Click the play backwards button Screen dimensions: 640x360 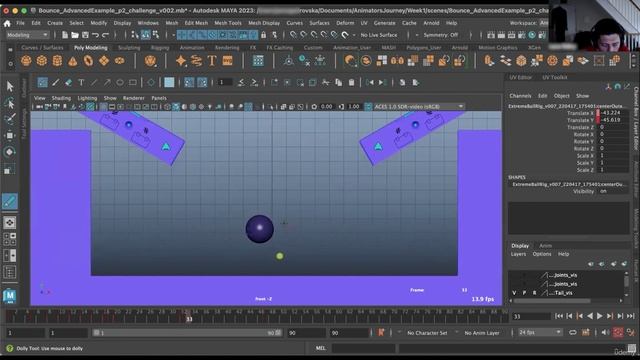589,316
